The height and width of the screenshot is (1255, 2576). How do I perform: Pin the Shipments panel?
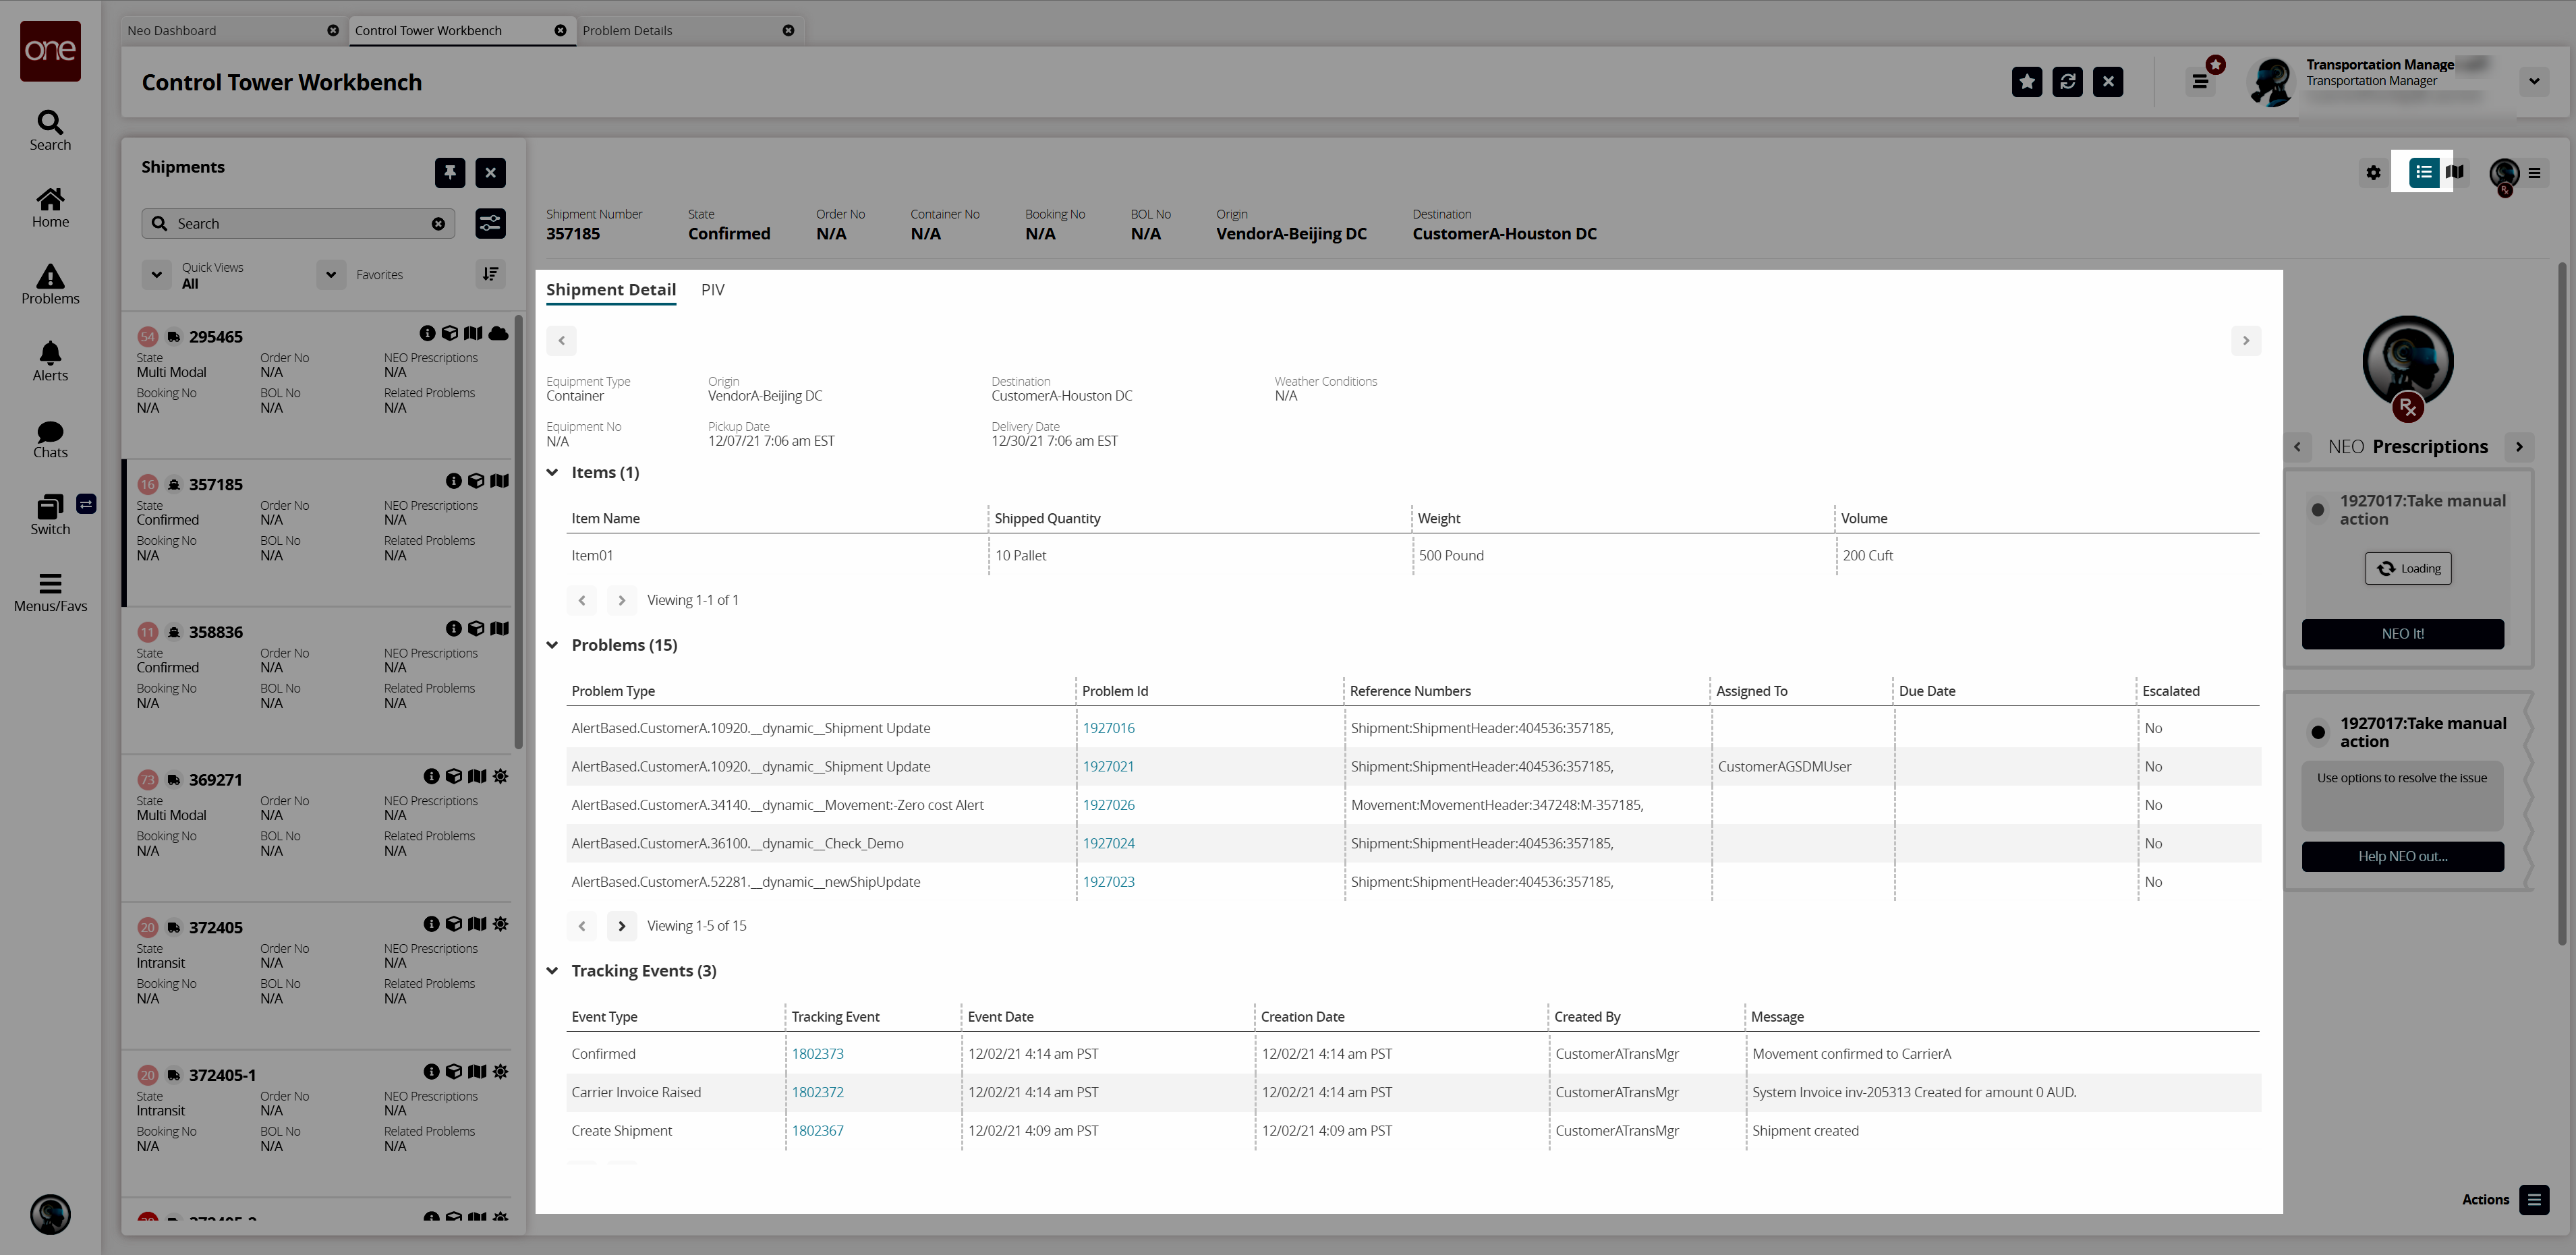point(450,172)
